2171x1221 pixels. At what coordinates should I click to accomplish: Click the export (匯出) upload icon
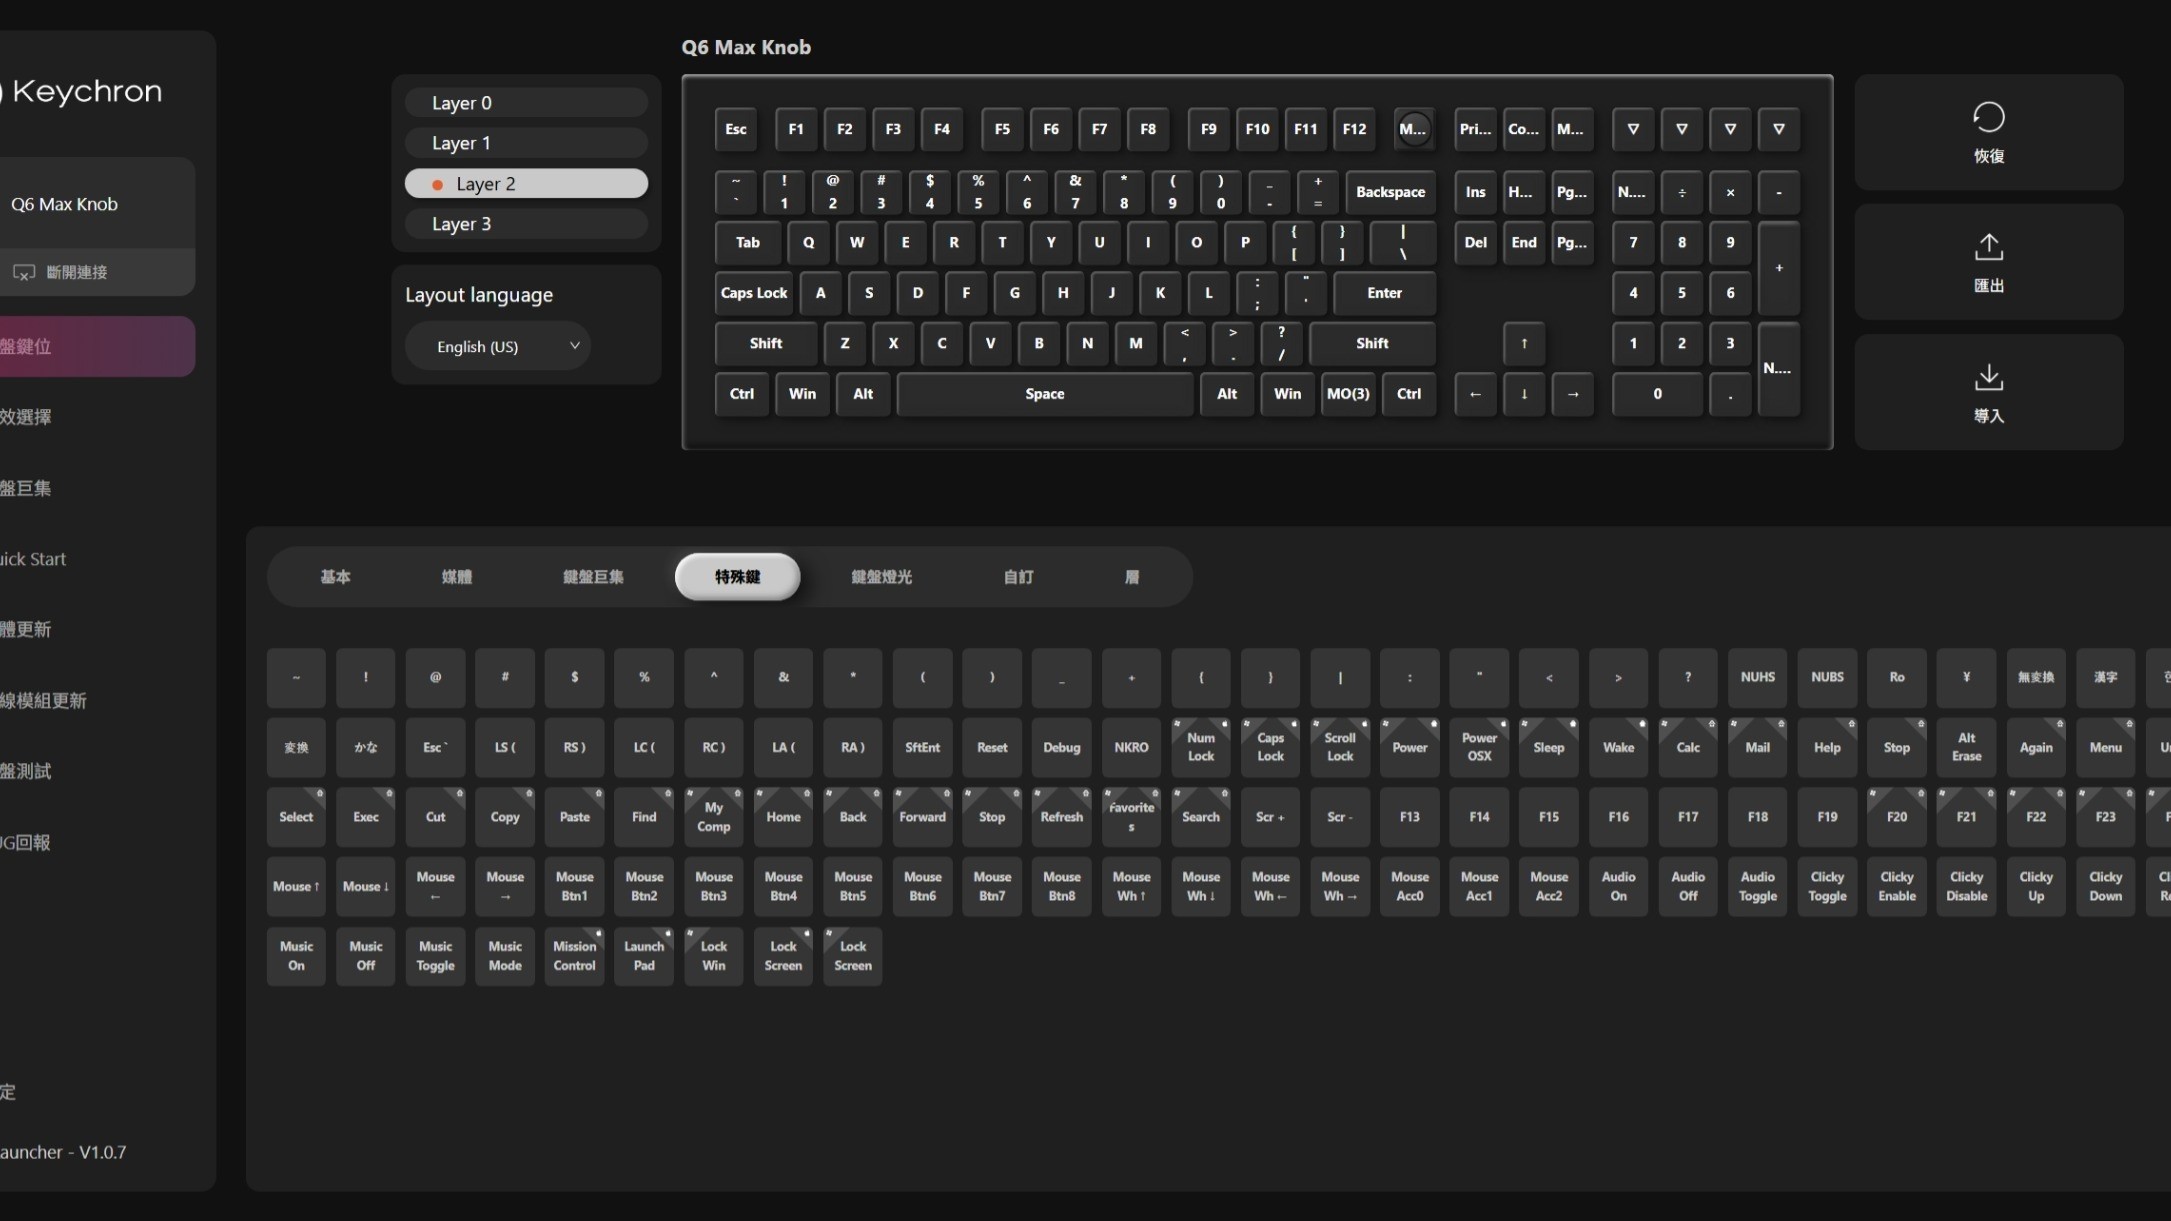click(1988, 247)
